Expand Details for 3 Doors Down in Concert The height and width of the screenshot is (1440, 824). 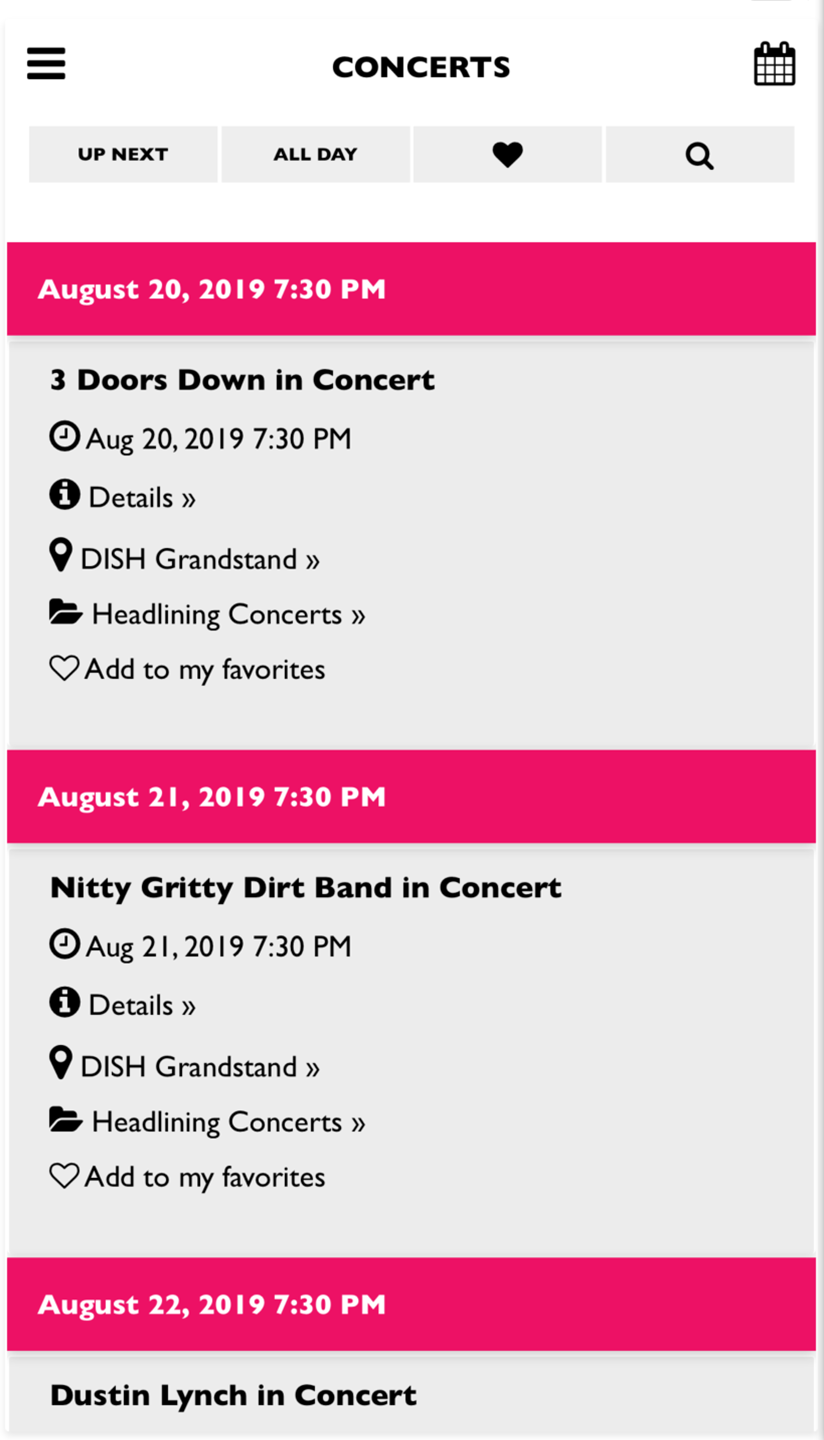(x=142, y=498)
